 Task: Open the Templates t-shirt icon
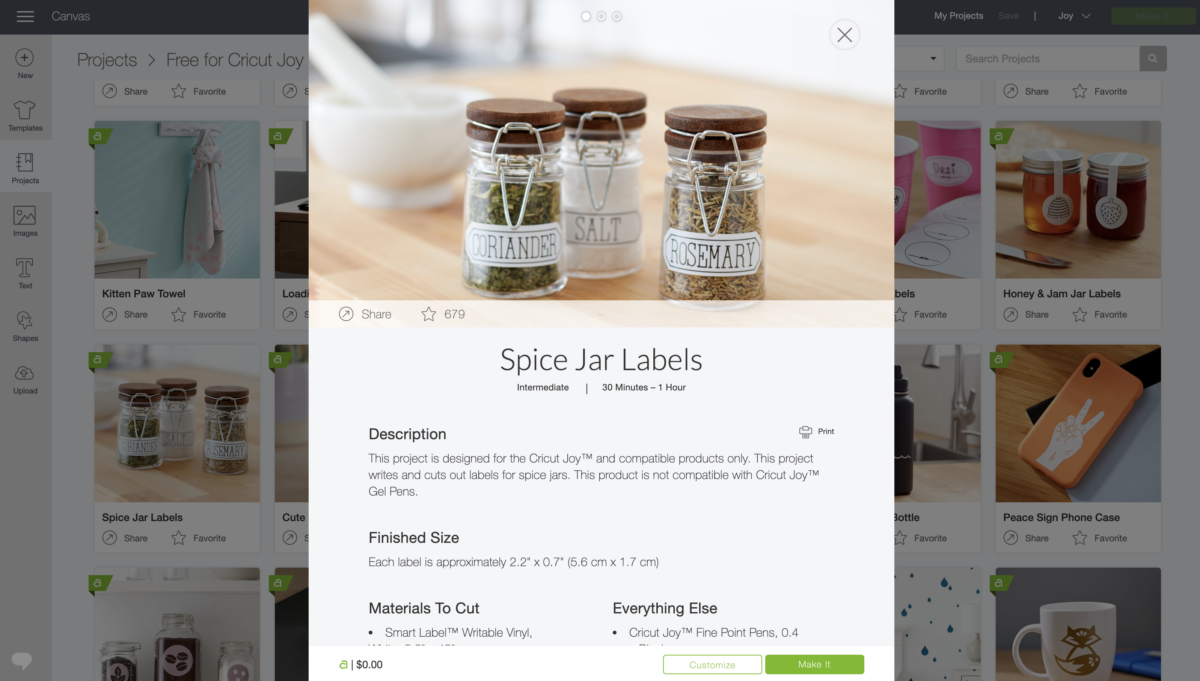[25, 110]
